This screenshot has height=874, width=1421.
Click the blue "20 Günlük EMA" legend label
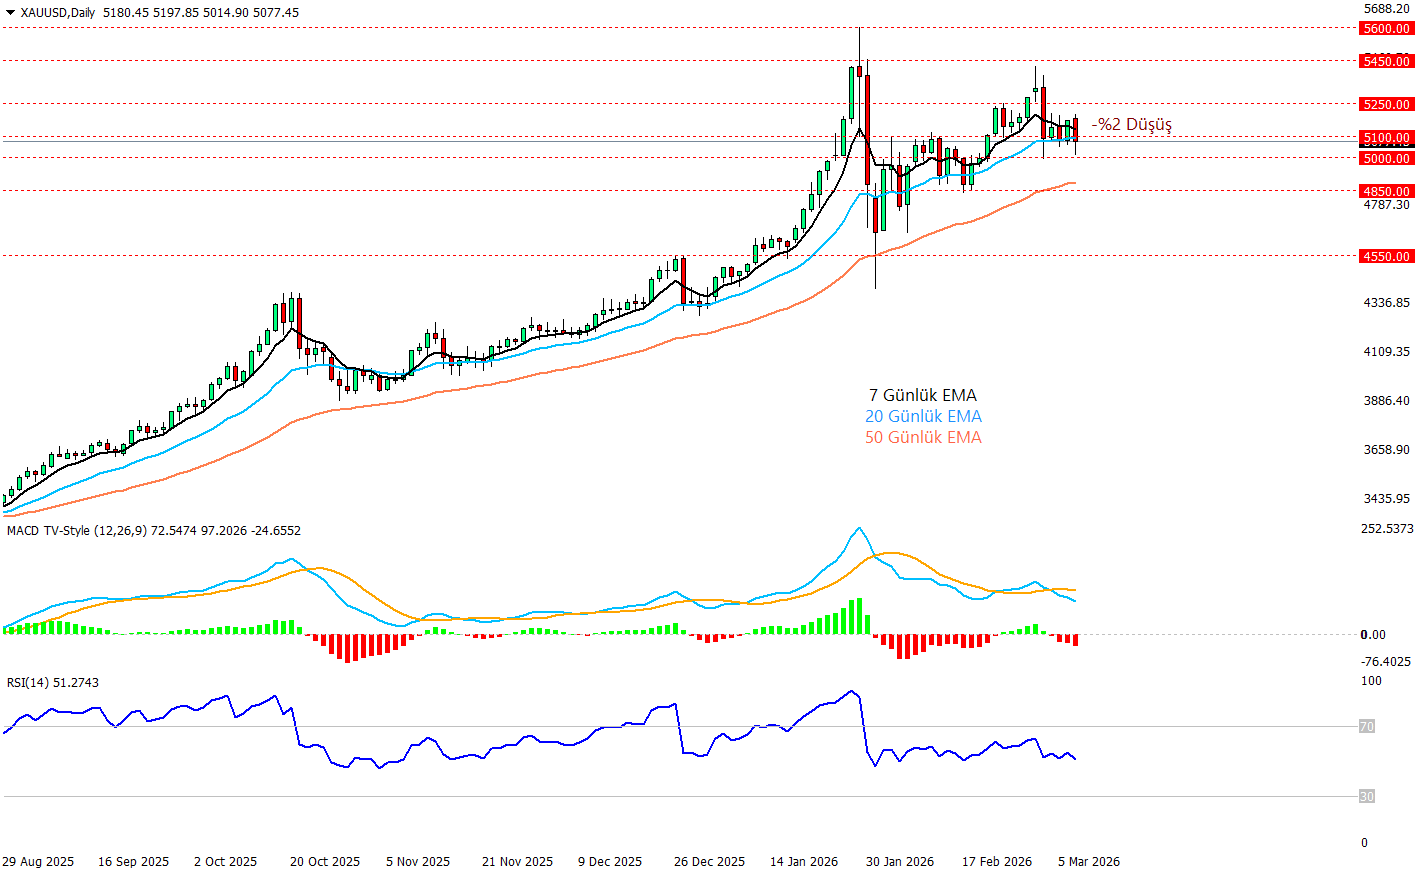click(x=922, y=416)
